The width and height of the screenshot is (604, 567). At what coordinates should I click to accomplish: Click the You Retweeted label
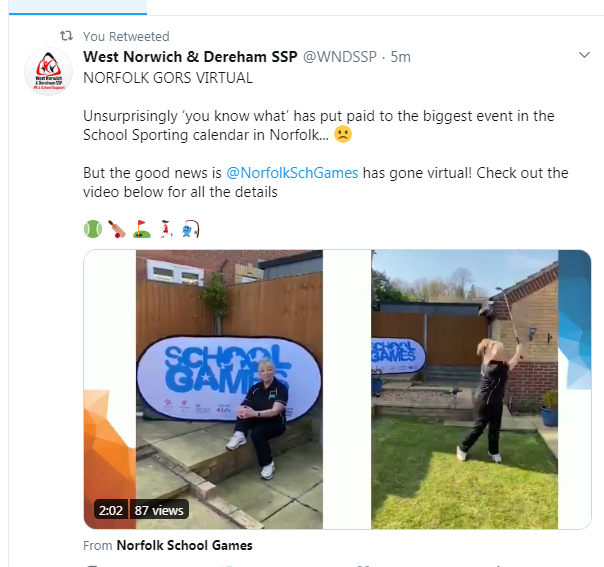pos(126,36)
